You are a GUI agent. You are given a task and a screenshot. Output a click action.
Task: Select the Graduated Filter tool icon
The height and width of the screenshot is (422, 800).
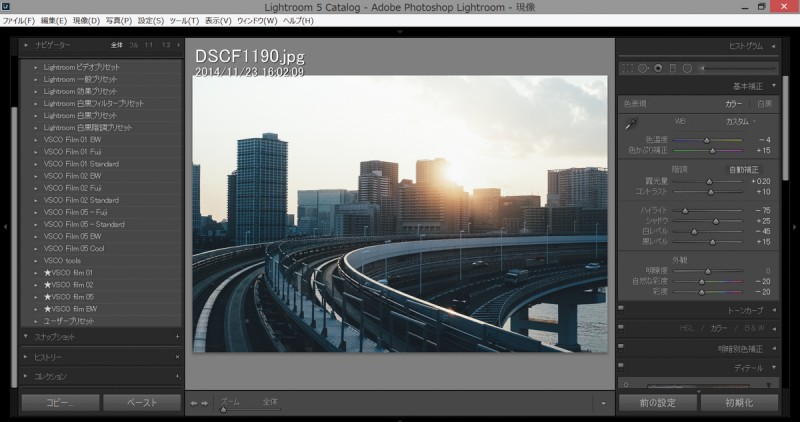click(672, 68)
